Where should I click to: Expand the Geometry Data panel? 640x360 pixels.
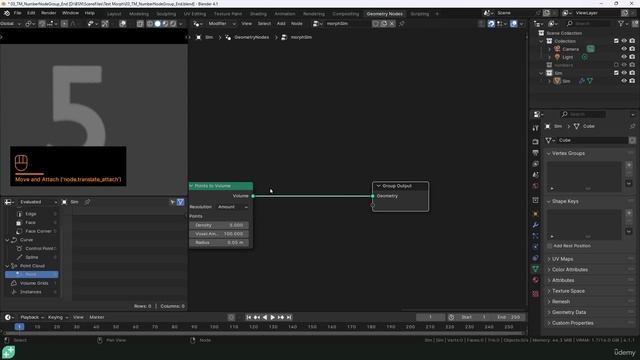click(549, 312)
